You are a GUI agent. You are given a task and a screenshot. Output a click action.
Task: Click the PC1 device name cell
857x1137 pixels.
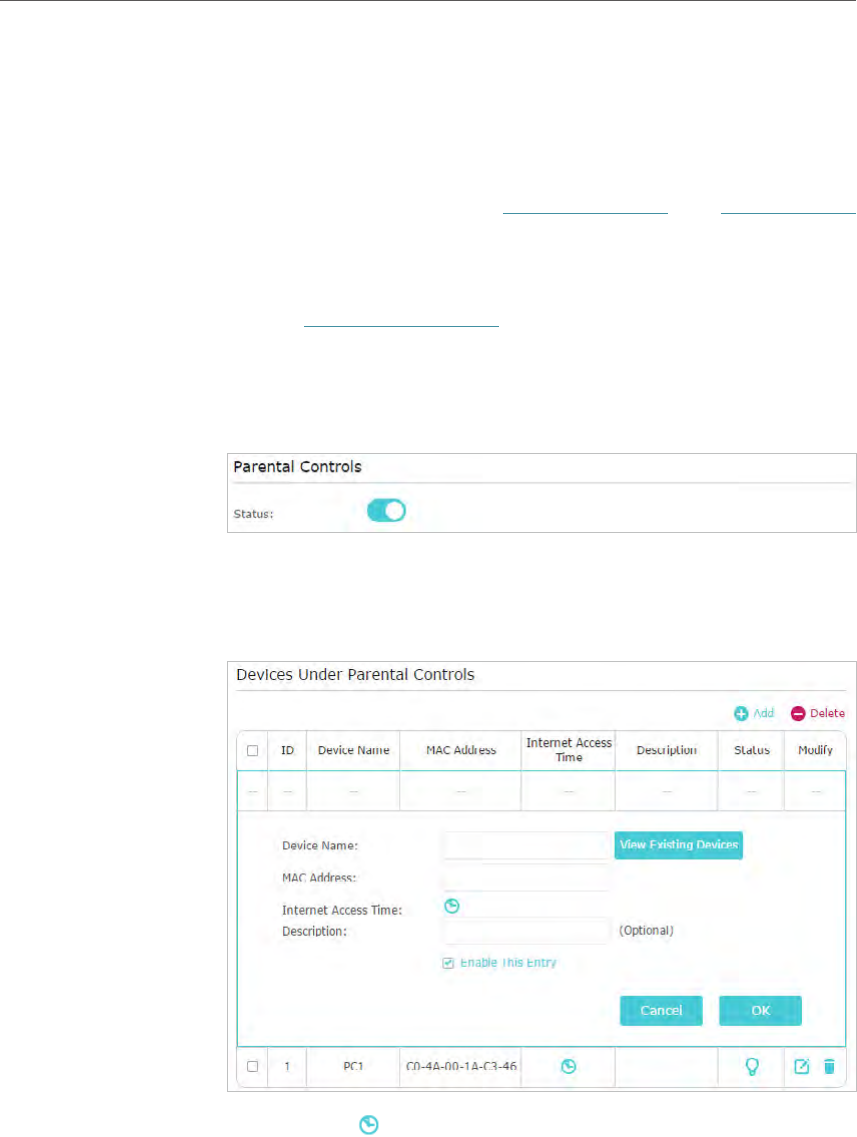(353, 1067)
